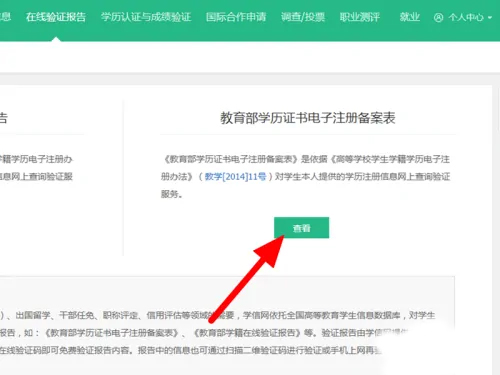The image size is (500, 375).
Task: Go to 国际合作申请 in the navigation bar
Action: (x=236, y=17)
